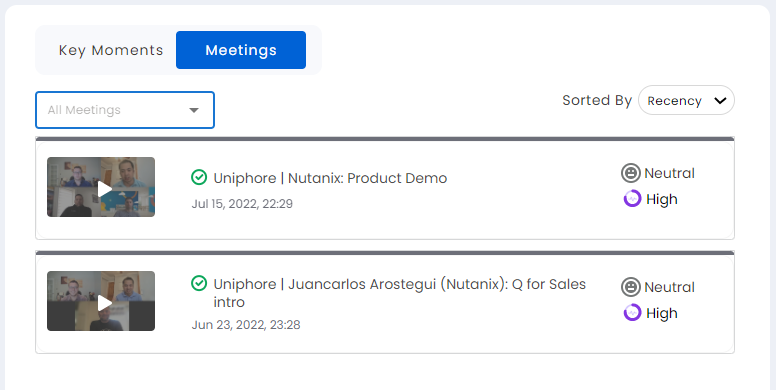776x390 pixels.
Task: Open Juancarlos Arostegui Q for Sales intro meeting
Action: click(x=399, y=293)
